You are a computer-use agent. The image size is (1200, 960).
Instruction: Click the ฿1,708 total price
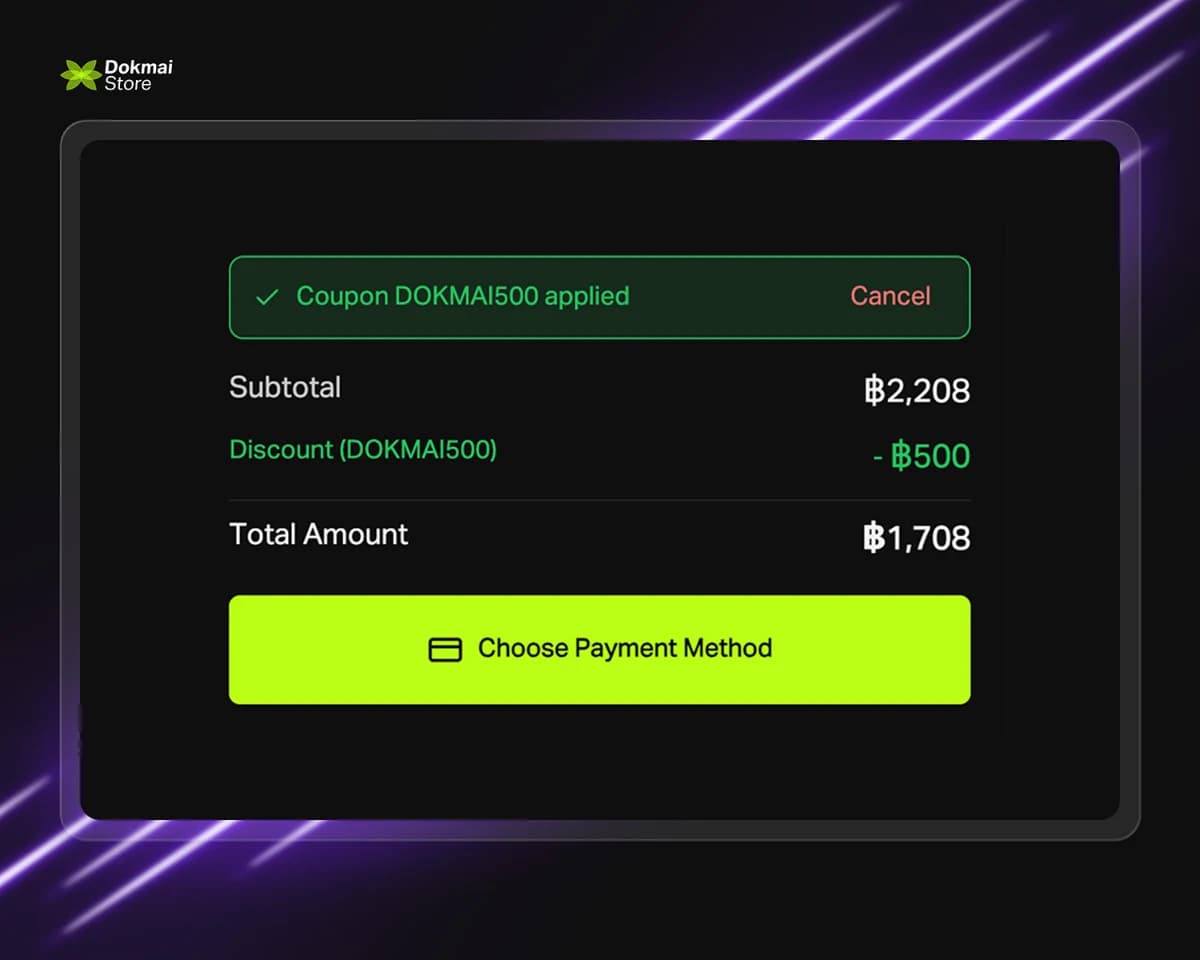coord(917,538)
